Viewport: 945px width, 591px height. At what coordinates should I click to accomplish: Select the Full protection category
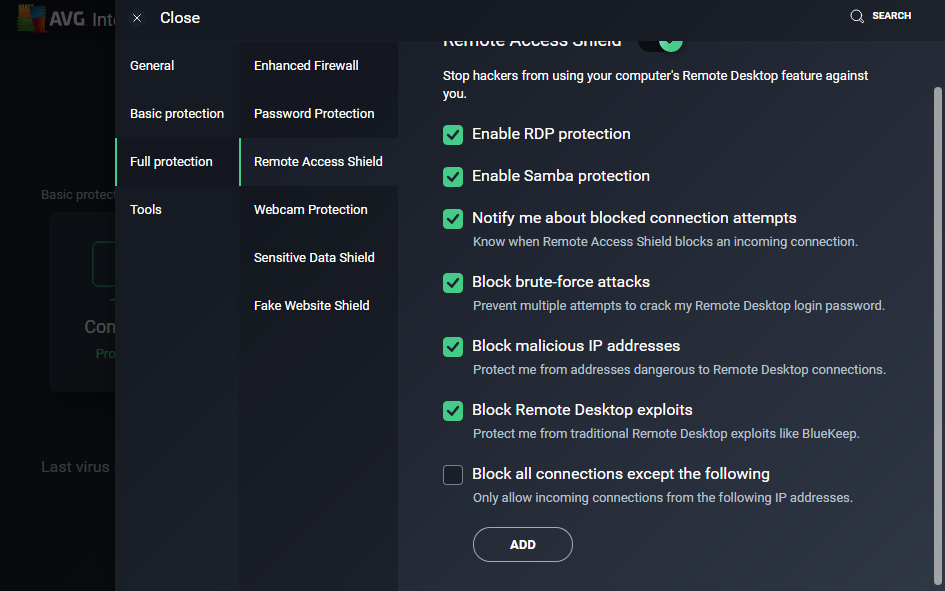[171, 162]
